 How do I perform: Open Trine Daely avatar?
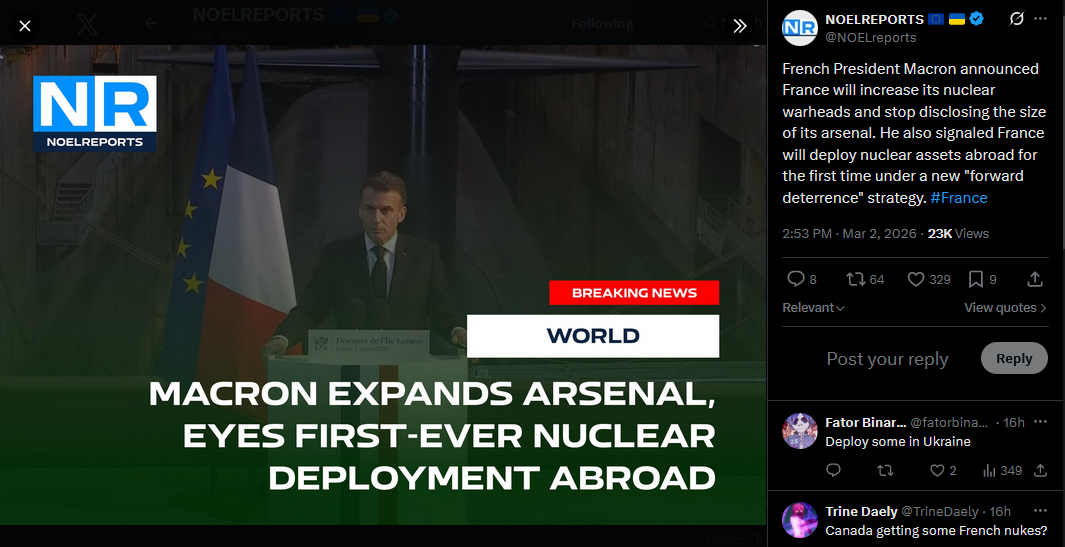click(799, 520)
